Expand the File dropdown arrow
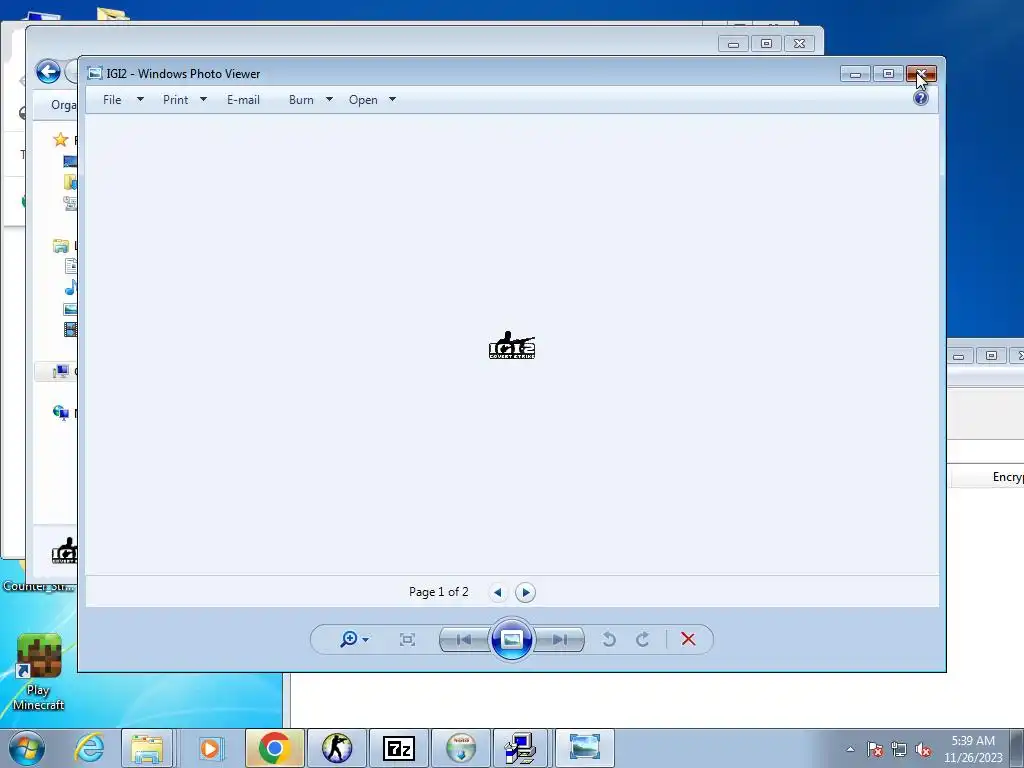The image size is (1024, 768). 140,99
